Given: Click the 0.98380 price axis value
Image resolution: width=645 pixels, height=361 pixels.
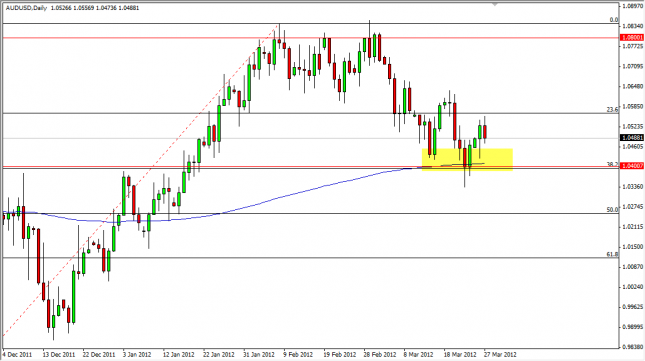Looking at the screenshot, I should pyautogui.click(x=633, y=347).
